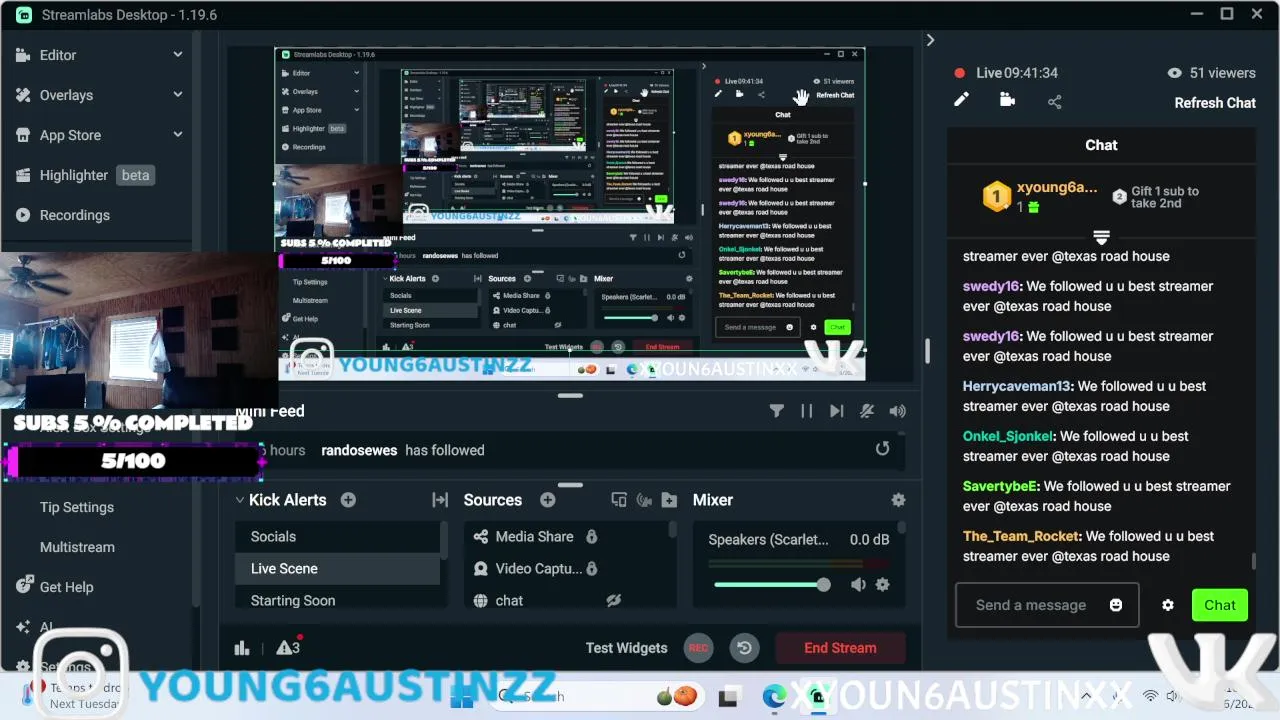The width and height of the screenshot is (1280, 720).
Task: Click the edit stream info pencil icon
Action: pyautogui.click(x=961, y=100)
